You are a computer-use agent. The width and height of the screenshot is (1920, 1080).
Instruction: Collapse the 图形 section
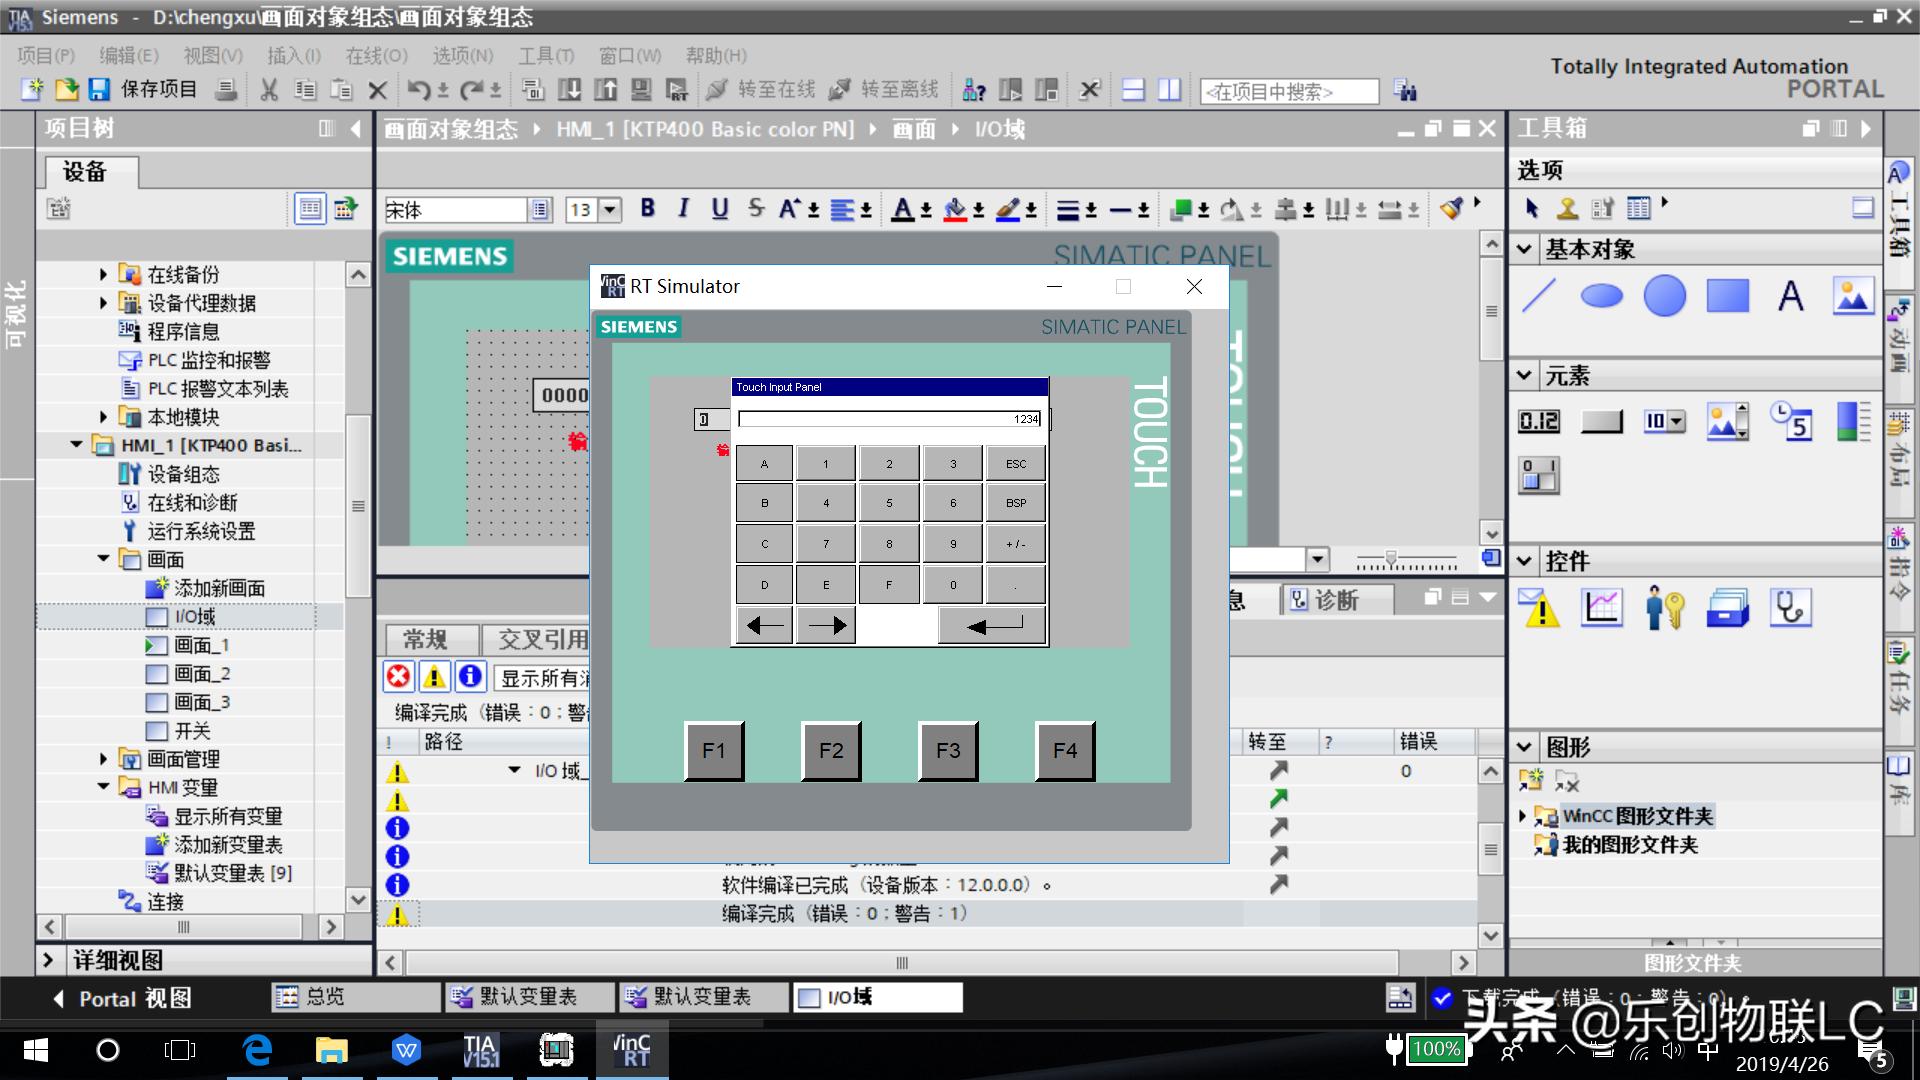(1525, 747)
